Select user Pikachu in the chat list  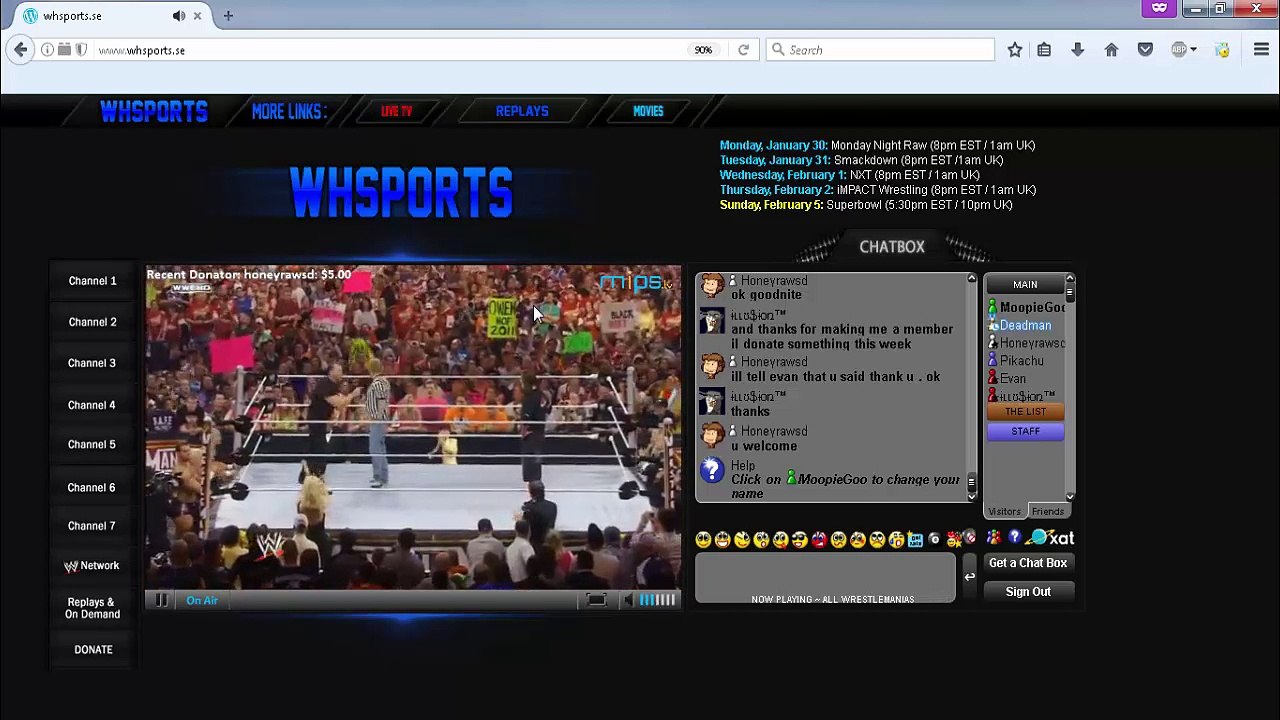tap(1021, 361)
